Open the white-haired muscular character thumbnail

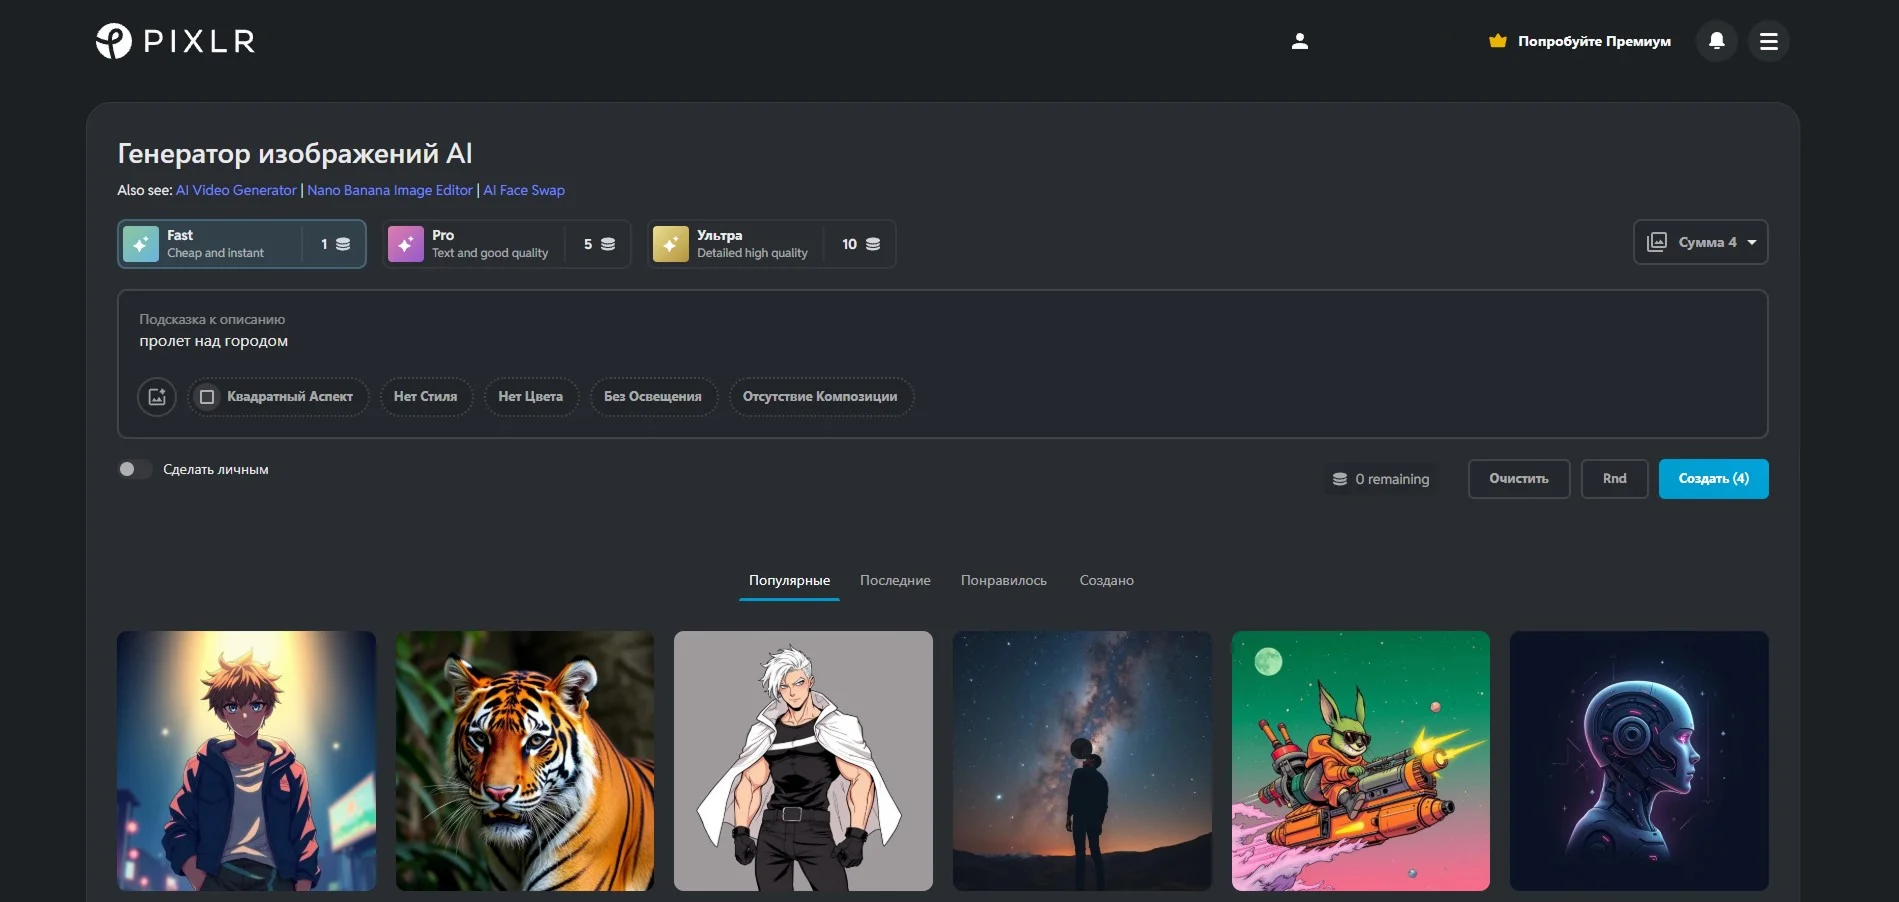click(803, 761)
